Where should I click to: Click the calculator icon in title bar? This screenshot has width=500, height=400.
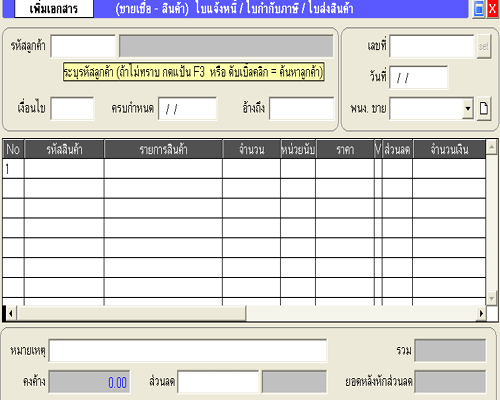pyautogui.click(x=479, y=9)
